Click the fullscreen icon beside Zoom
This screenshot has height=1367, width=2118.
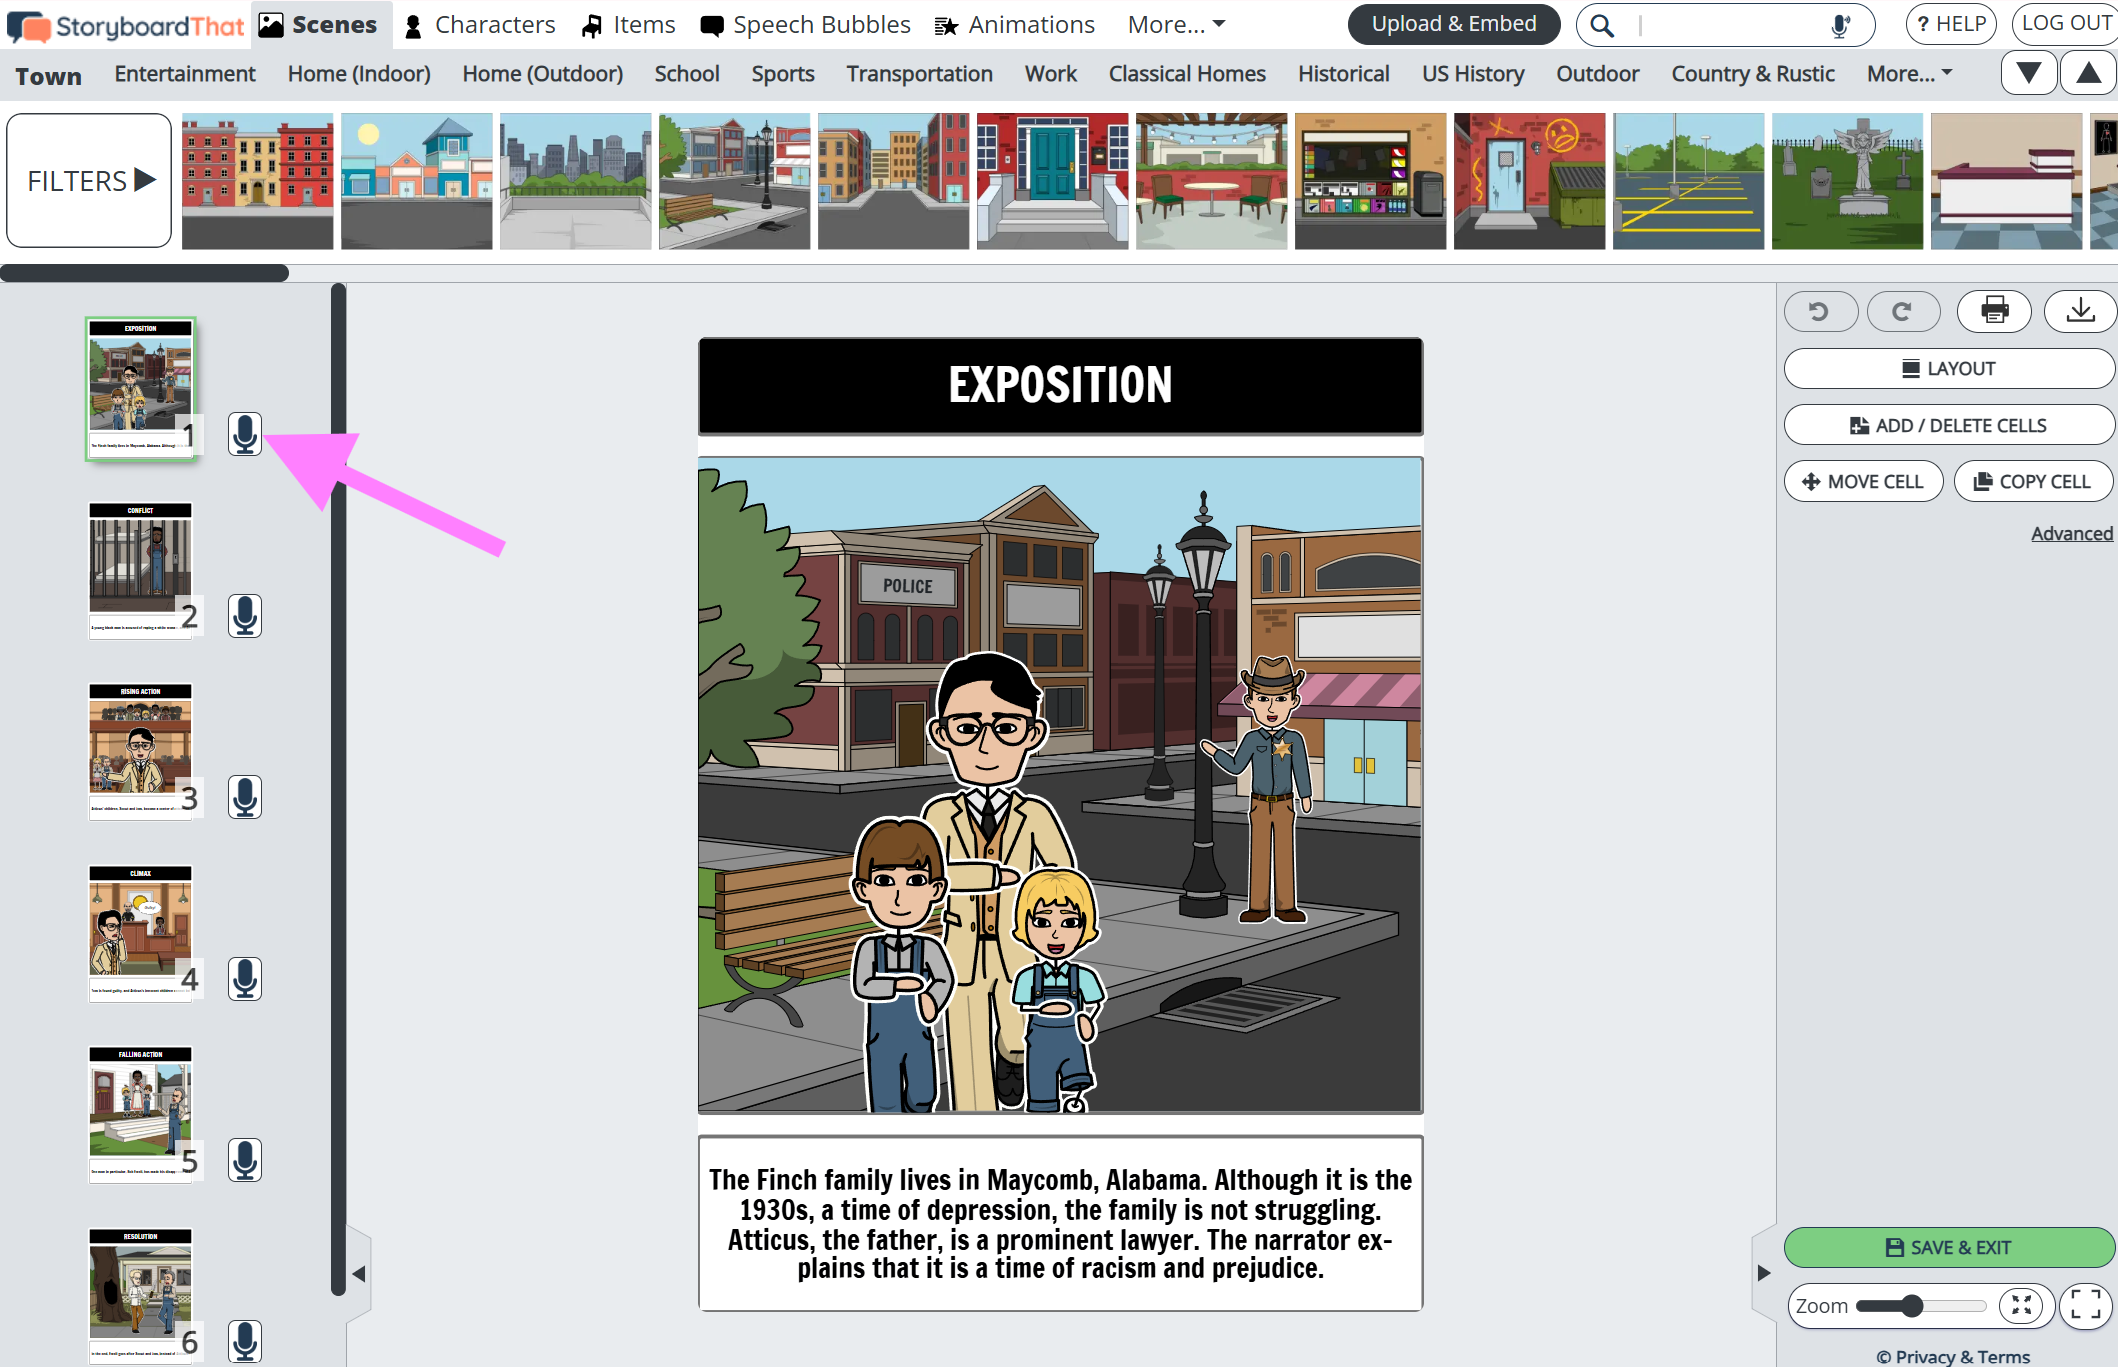click(x=2085, y=1305)
